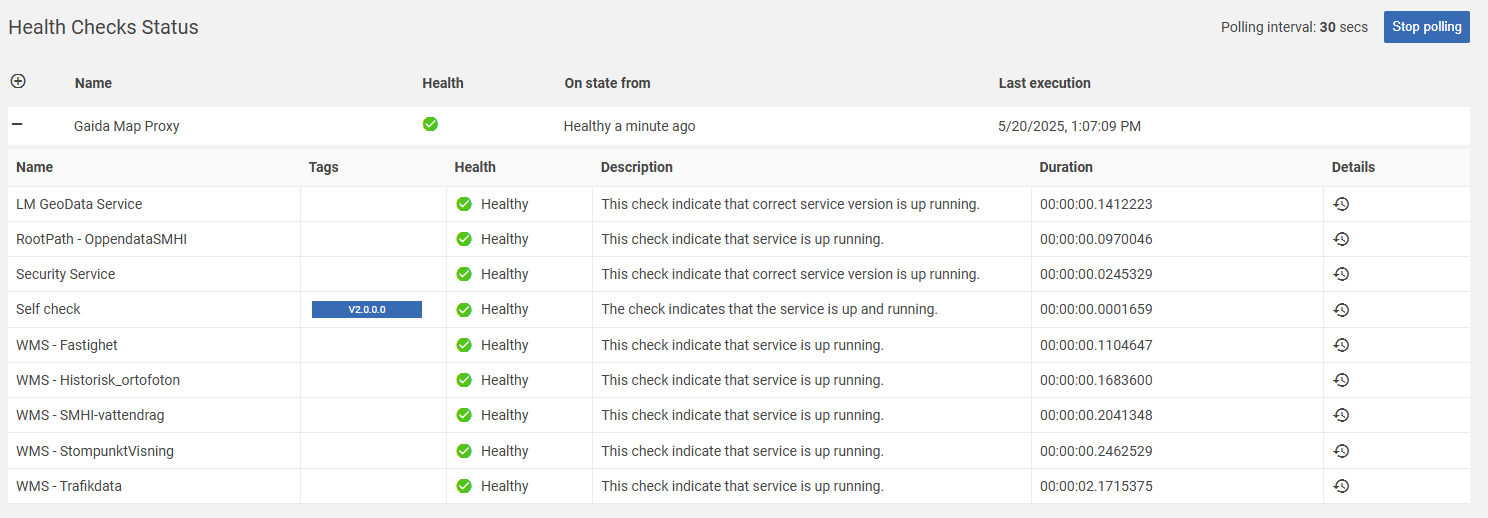Screen dimensions: 1488x518
Task: Open WMS - StompunktVisning history icon
Action: point(1341,451)
